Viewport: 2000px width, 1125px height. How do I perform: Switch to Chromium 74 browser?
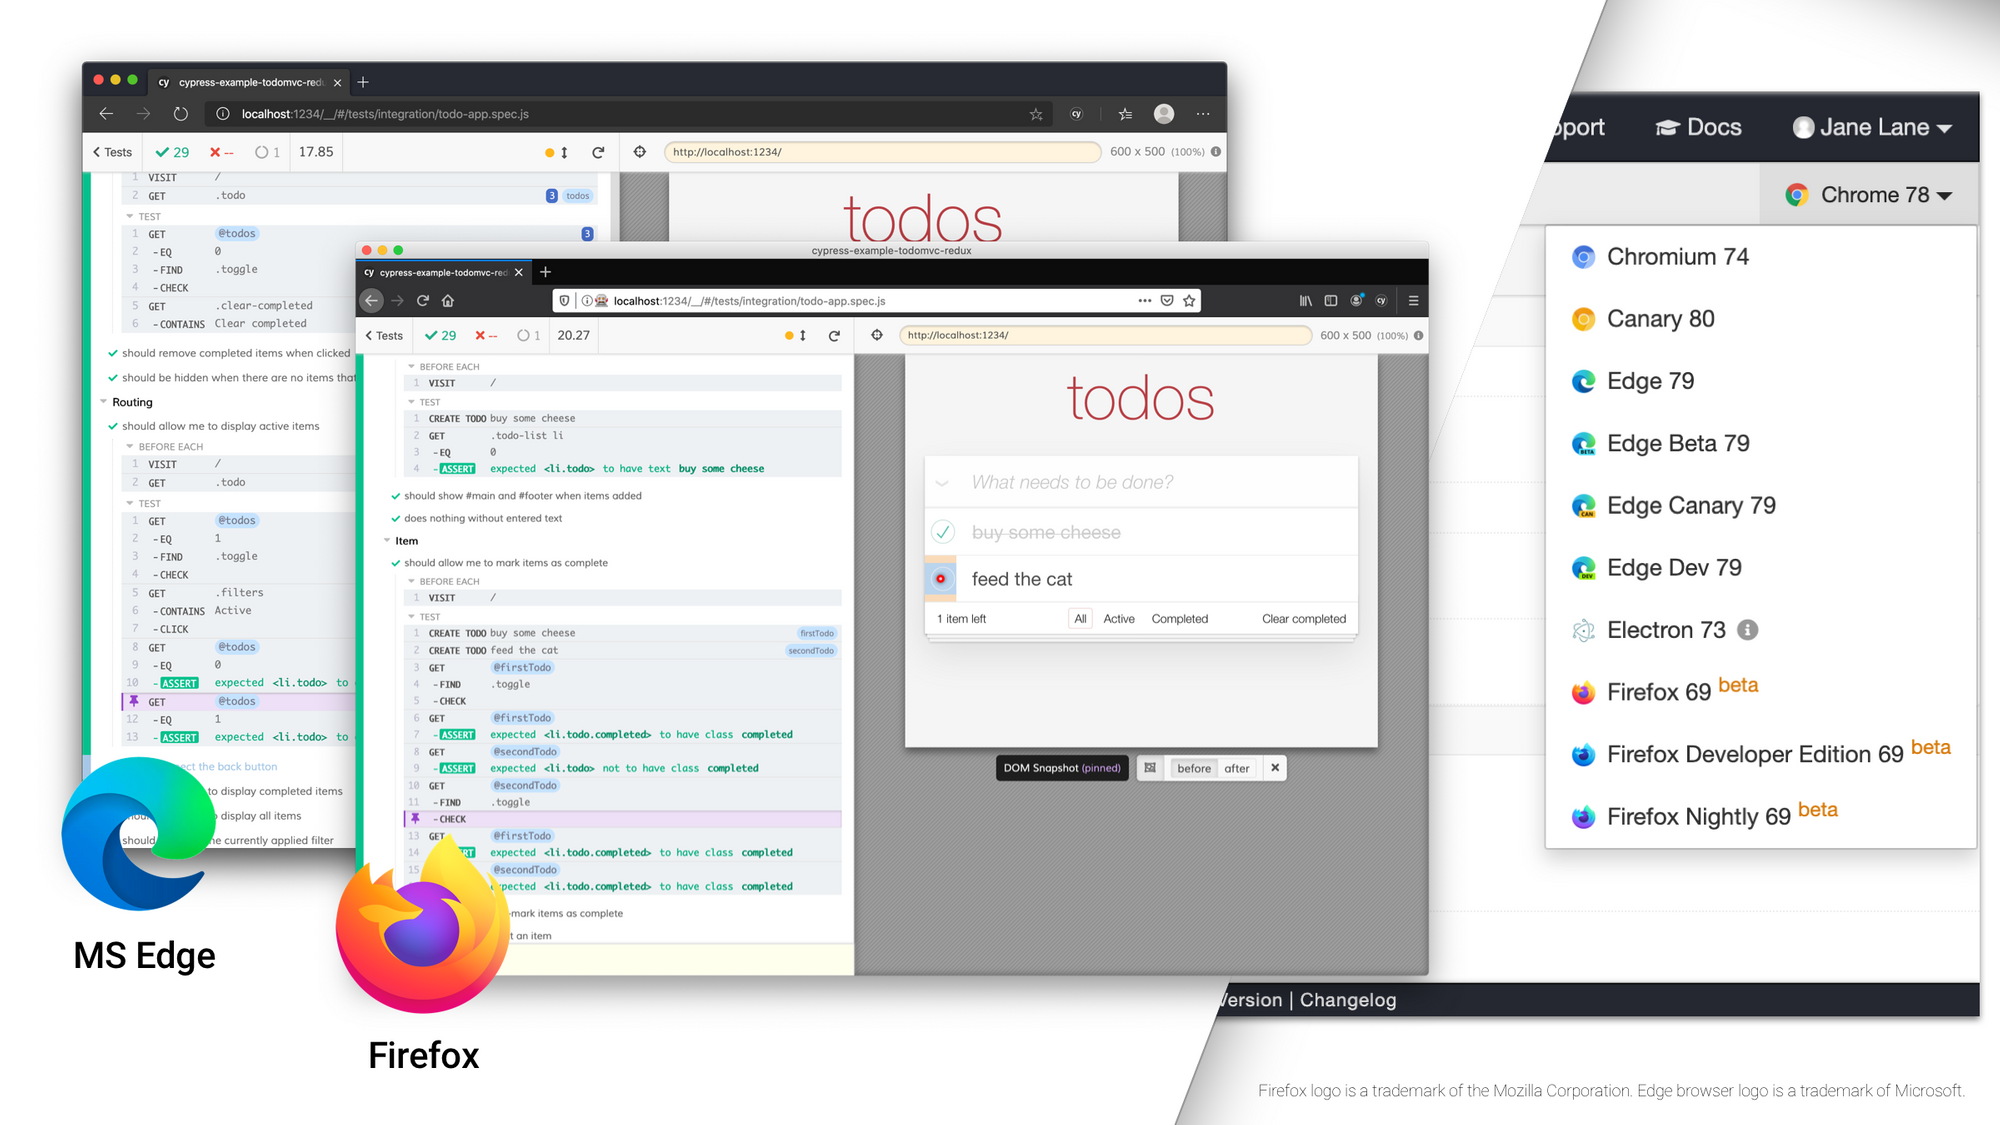(x=1677, y=257)
